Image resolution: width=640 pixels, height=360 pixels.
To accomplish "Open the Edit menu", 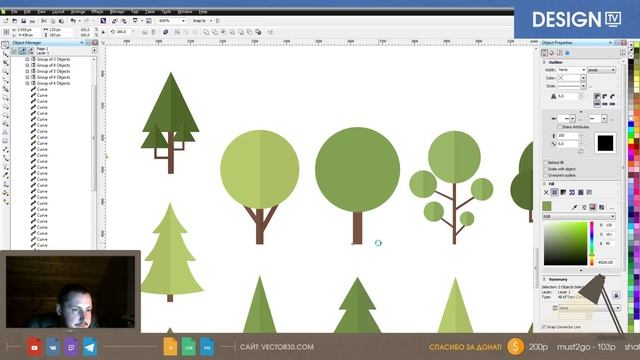I will pos(27,12).
